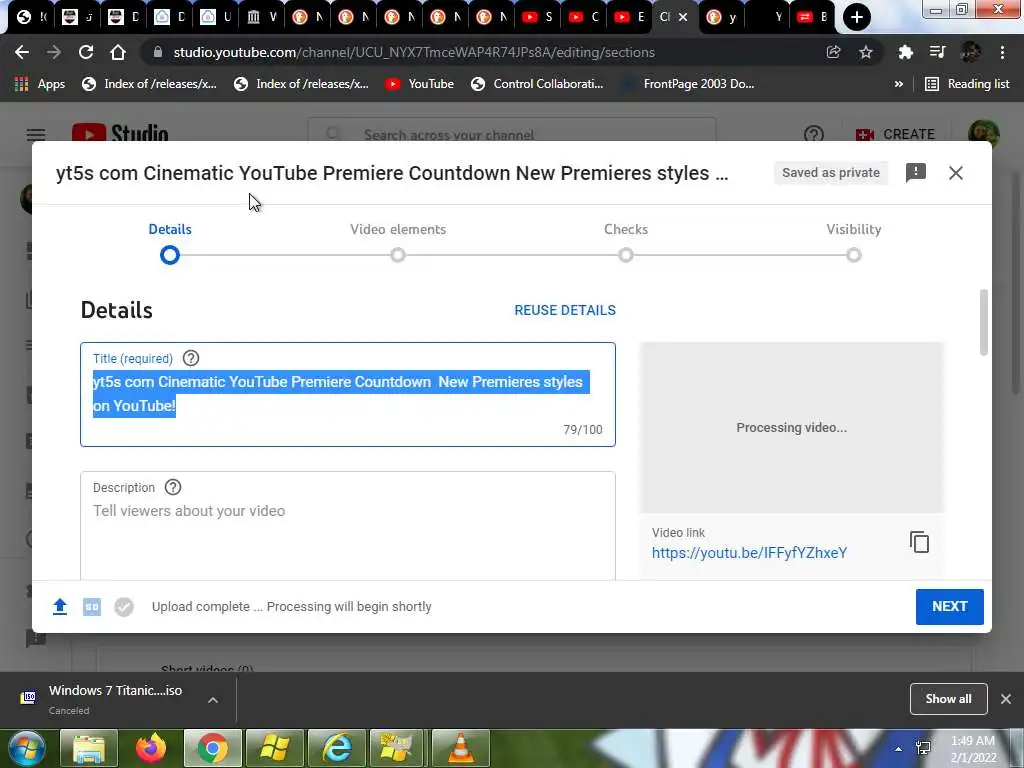Viewport: 1024px width, 768px height.
Task: Go to the Visibility step
Action: pyautogui.click(x=854, y=229)
